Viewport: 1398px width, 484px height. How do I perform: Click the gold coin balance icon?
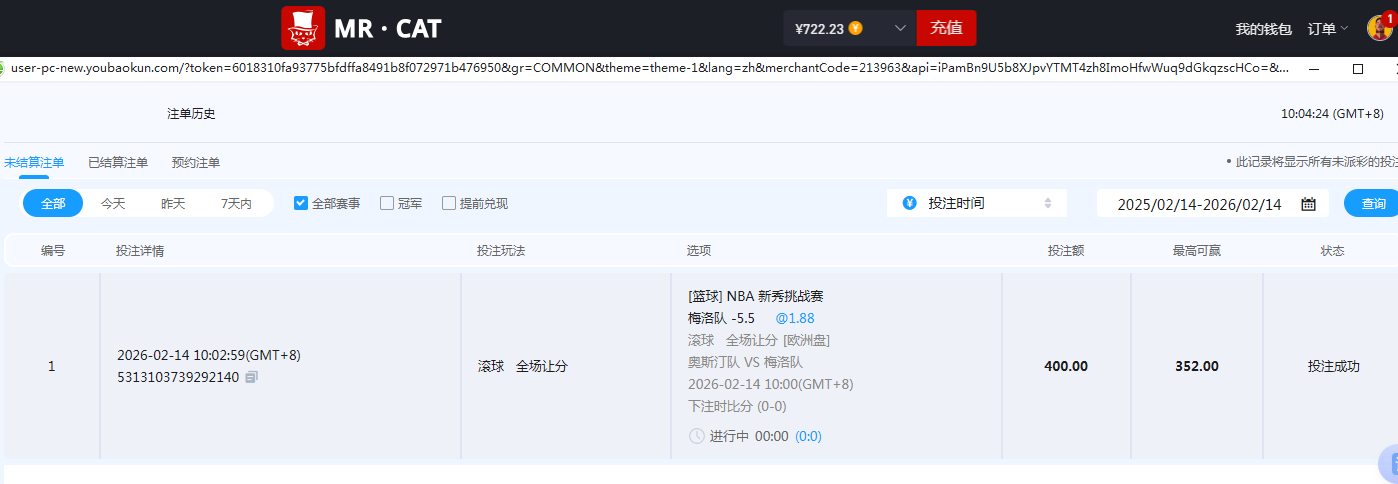click(856, 28)
